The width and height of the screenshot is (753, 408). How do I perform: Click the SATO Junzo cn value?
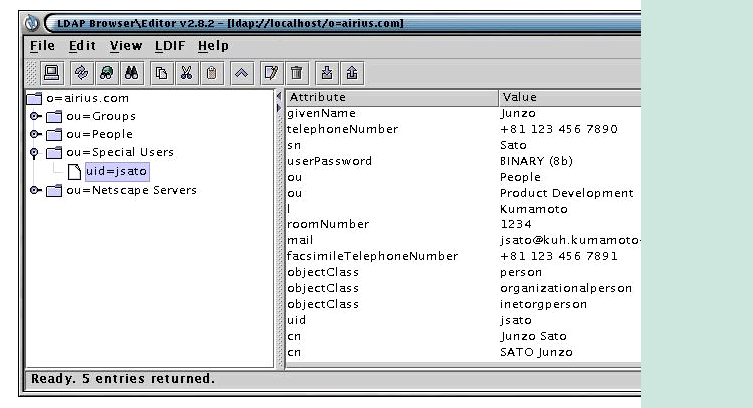pos(536,352)
